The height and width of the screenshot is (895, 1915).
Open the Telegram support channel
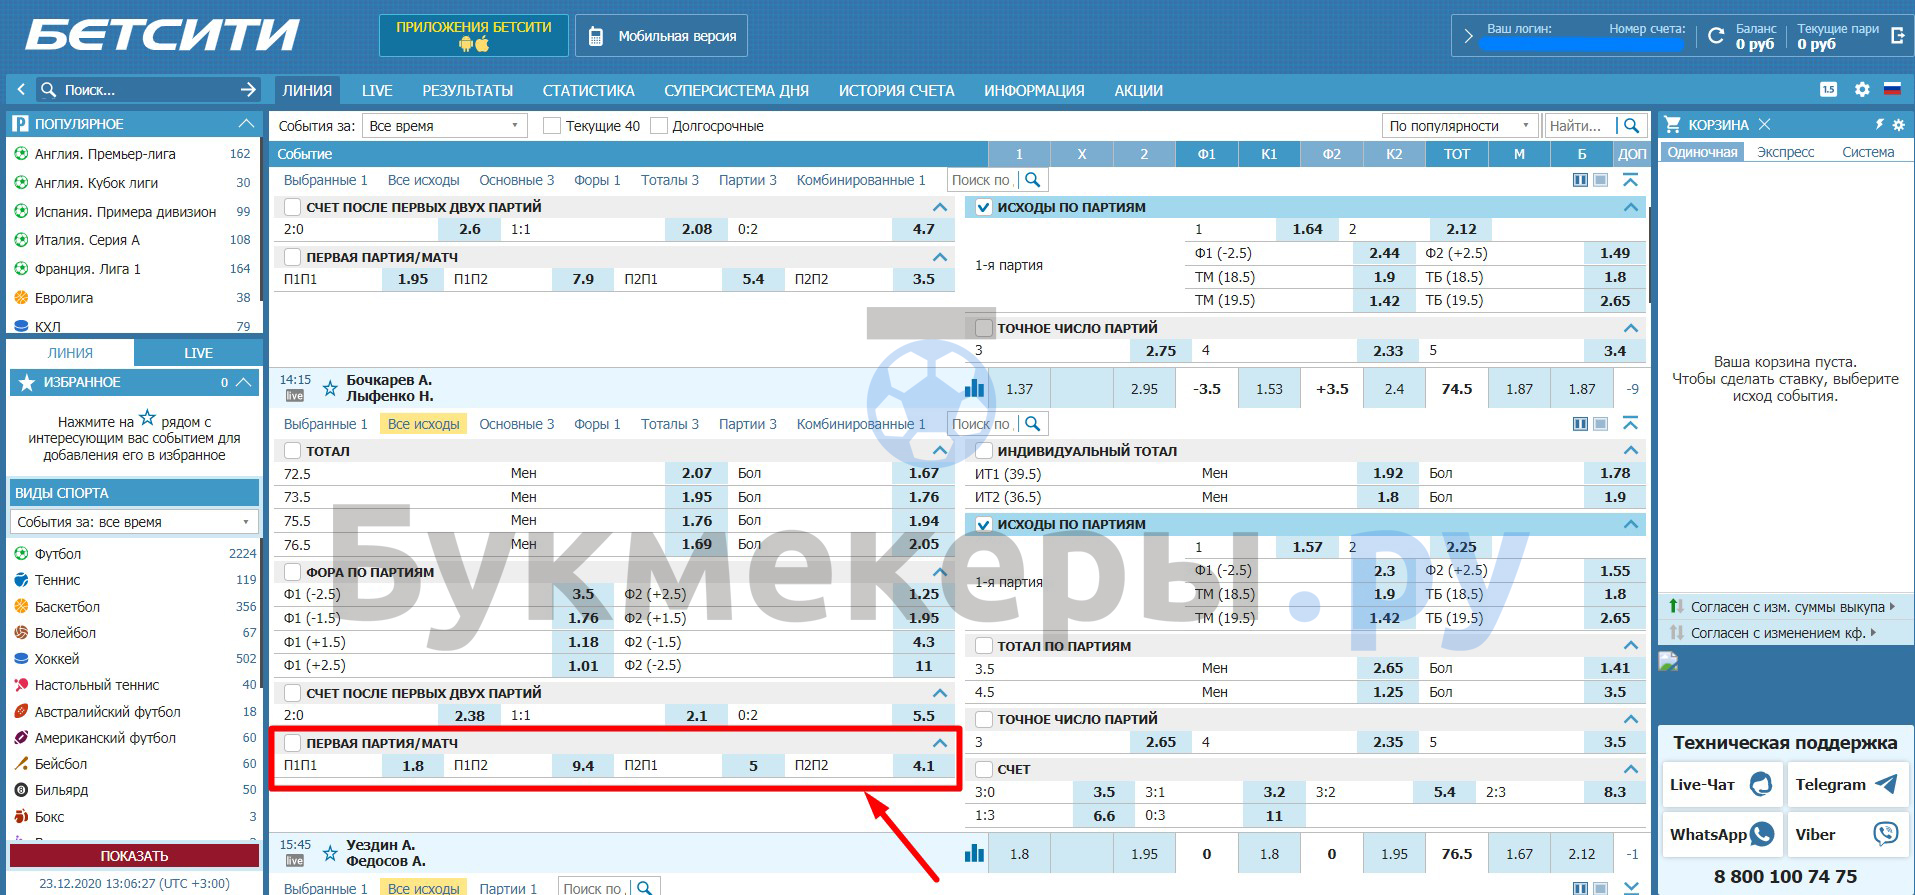pyautogui.click(x=1846, y=785)
